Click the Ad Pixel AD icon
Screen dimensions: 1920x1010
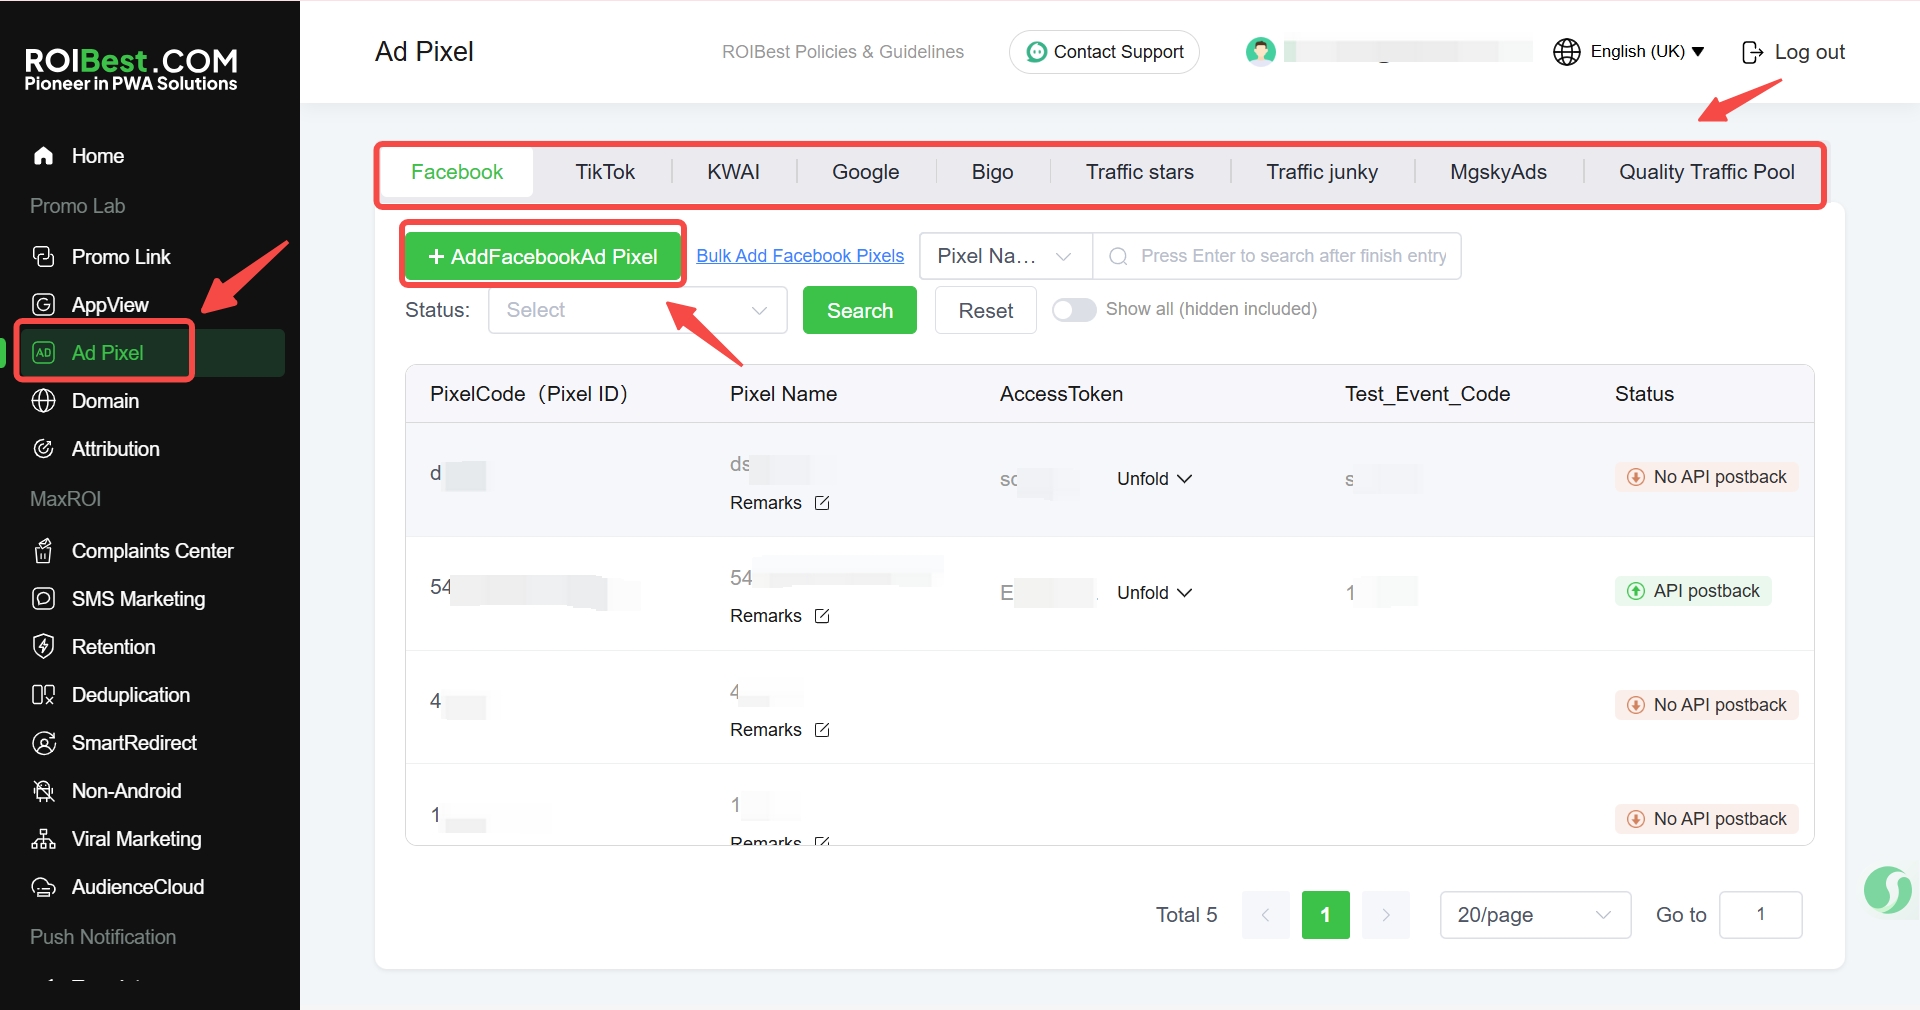(x=43, y=353)
